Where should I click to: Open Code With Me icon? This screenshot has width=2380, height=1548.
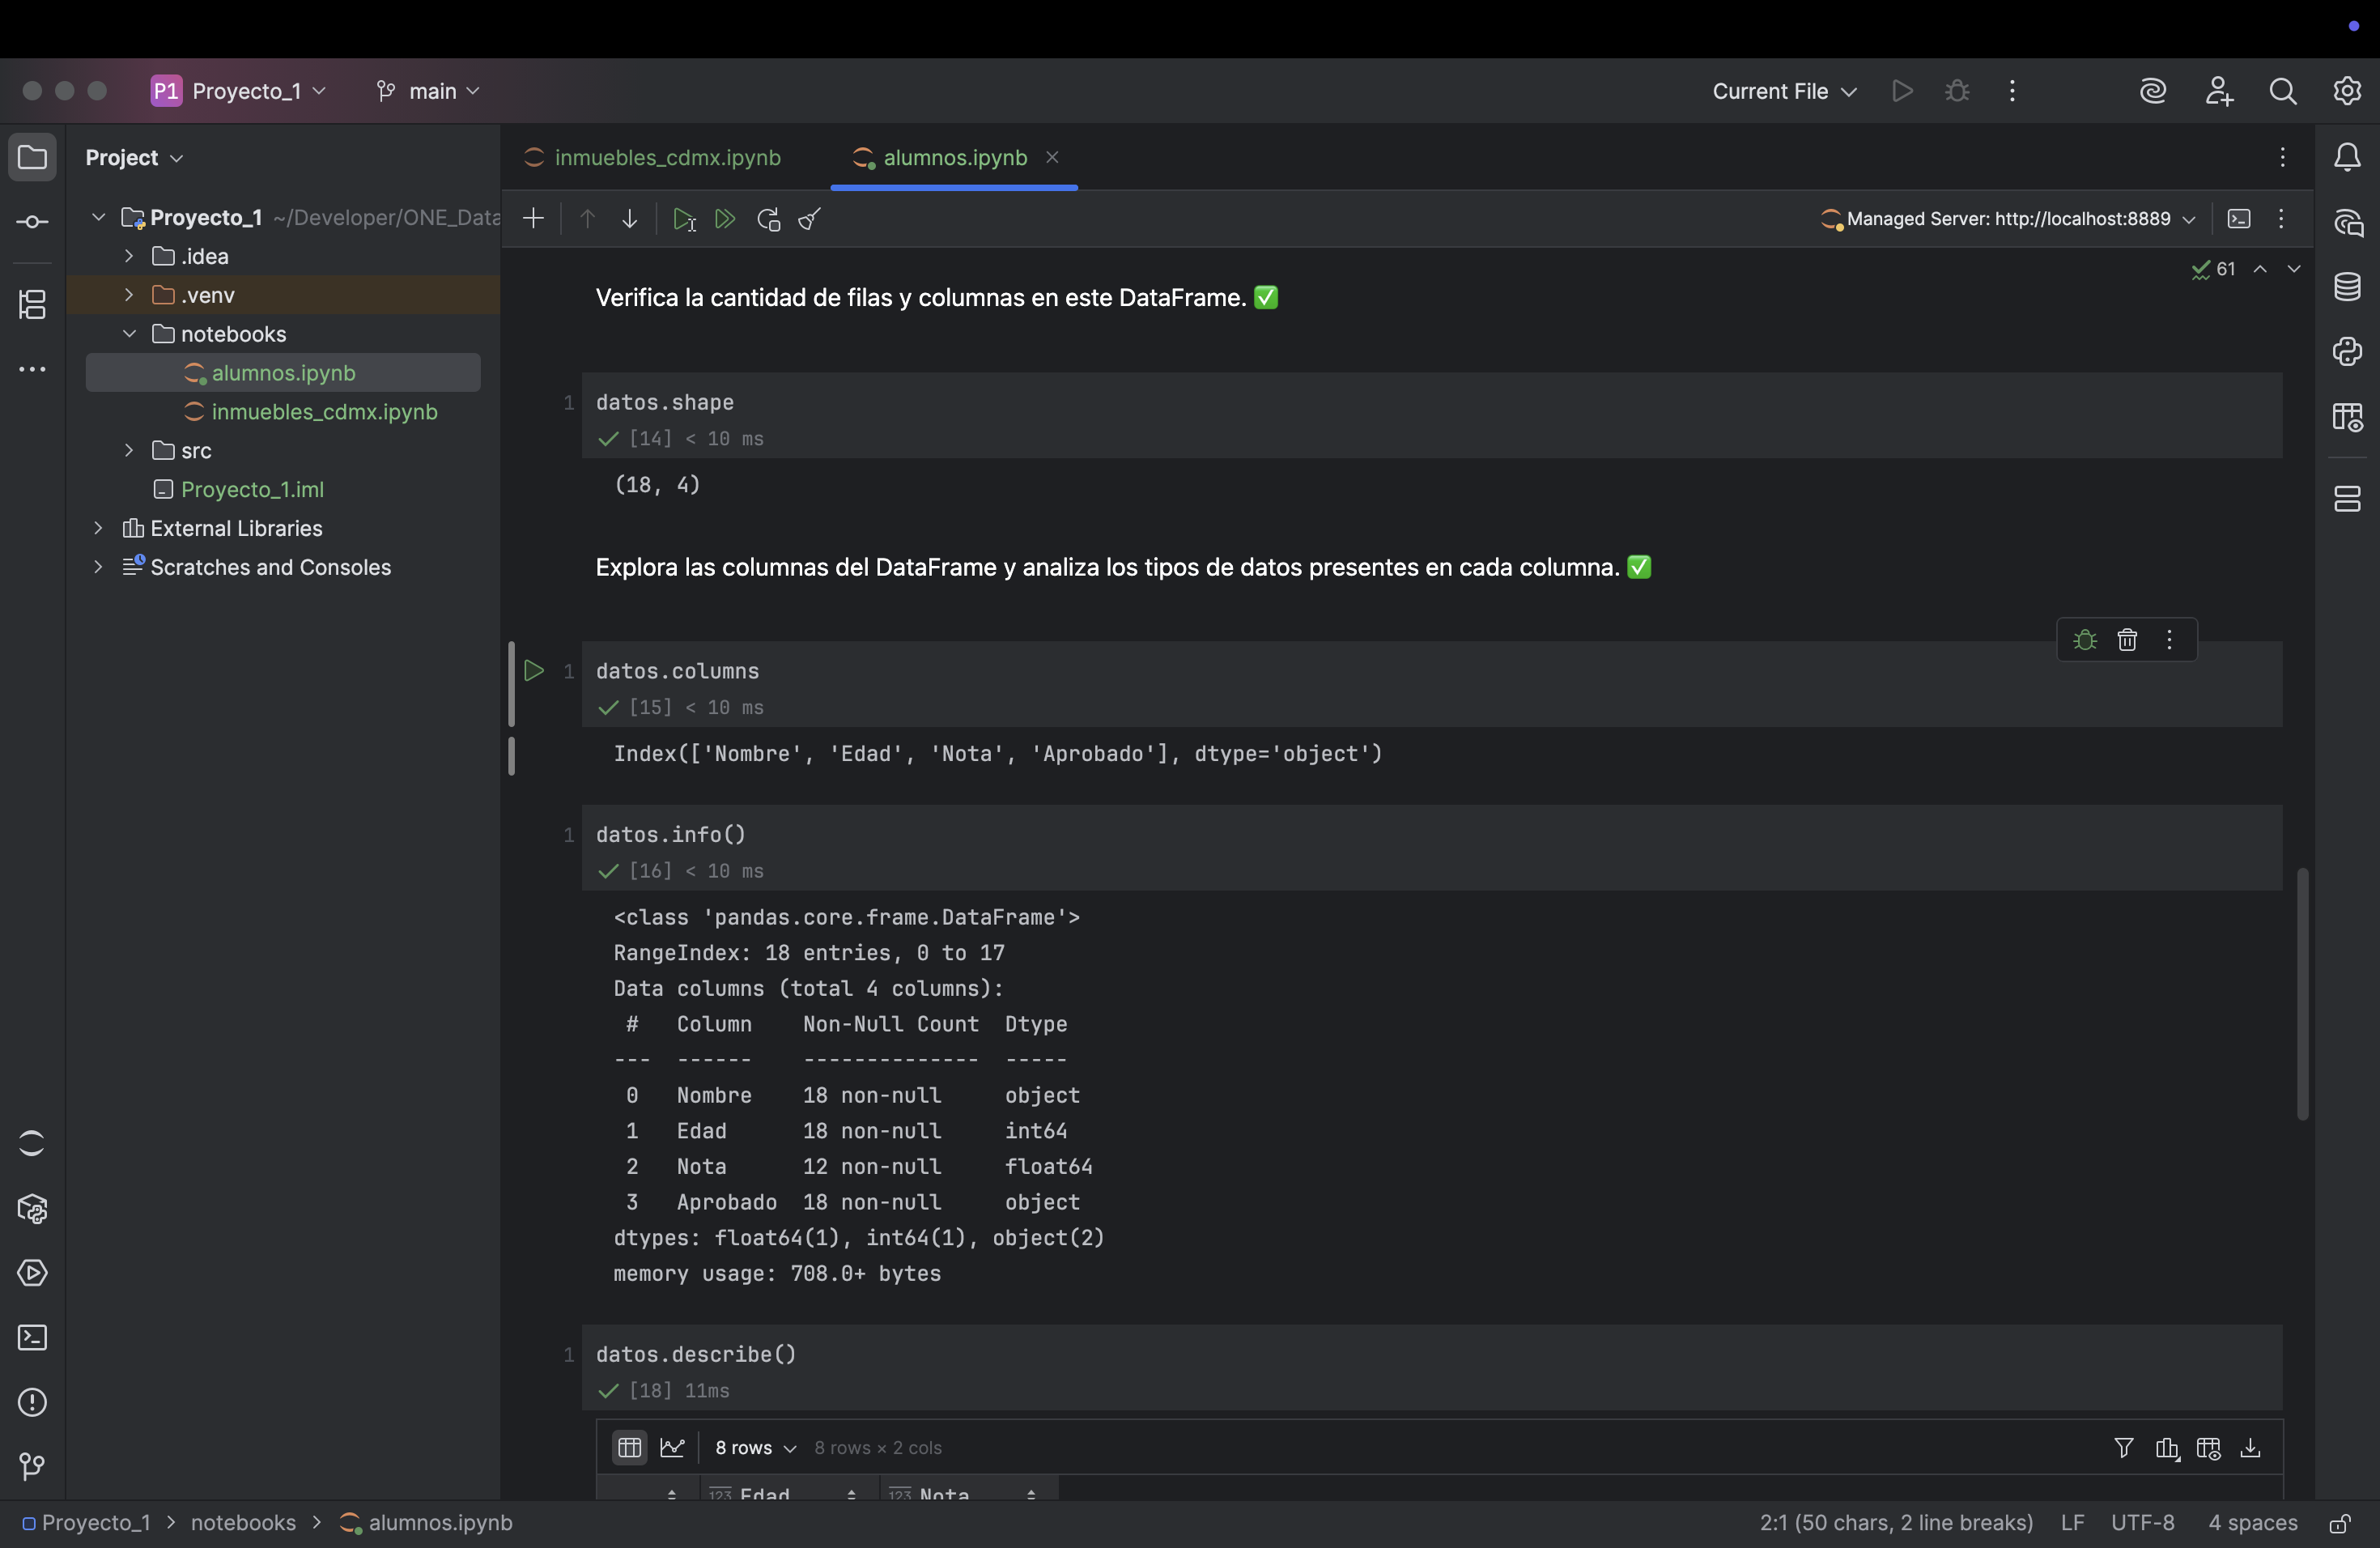[2219, 91]
